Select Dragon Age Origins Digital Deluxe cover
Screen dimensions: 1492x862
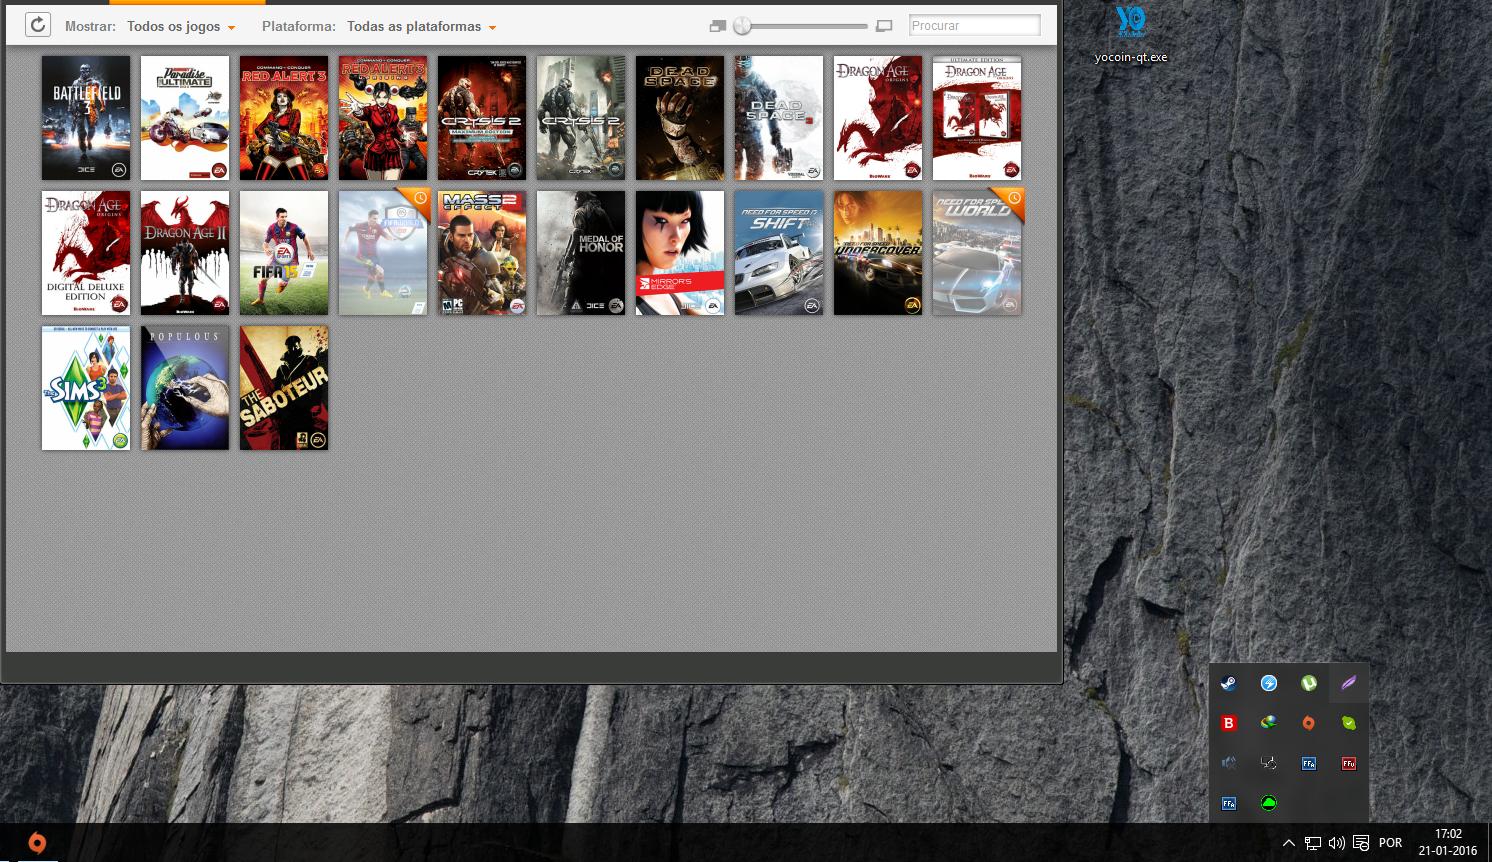(86, 253)
